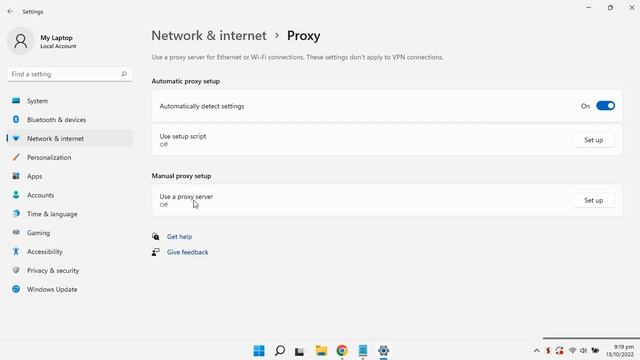Image resolution: width=640 pixels, height=360 pixels.
Task: Expand hidden system tray icons chevron
Action: [x=537, y=351]
